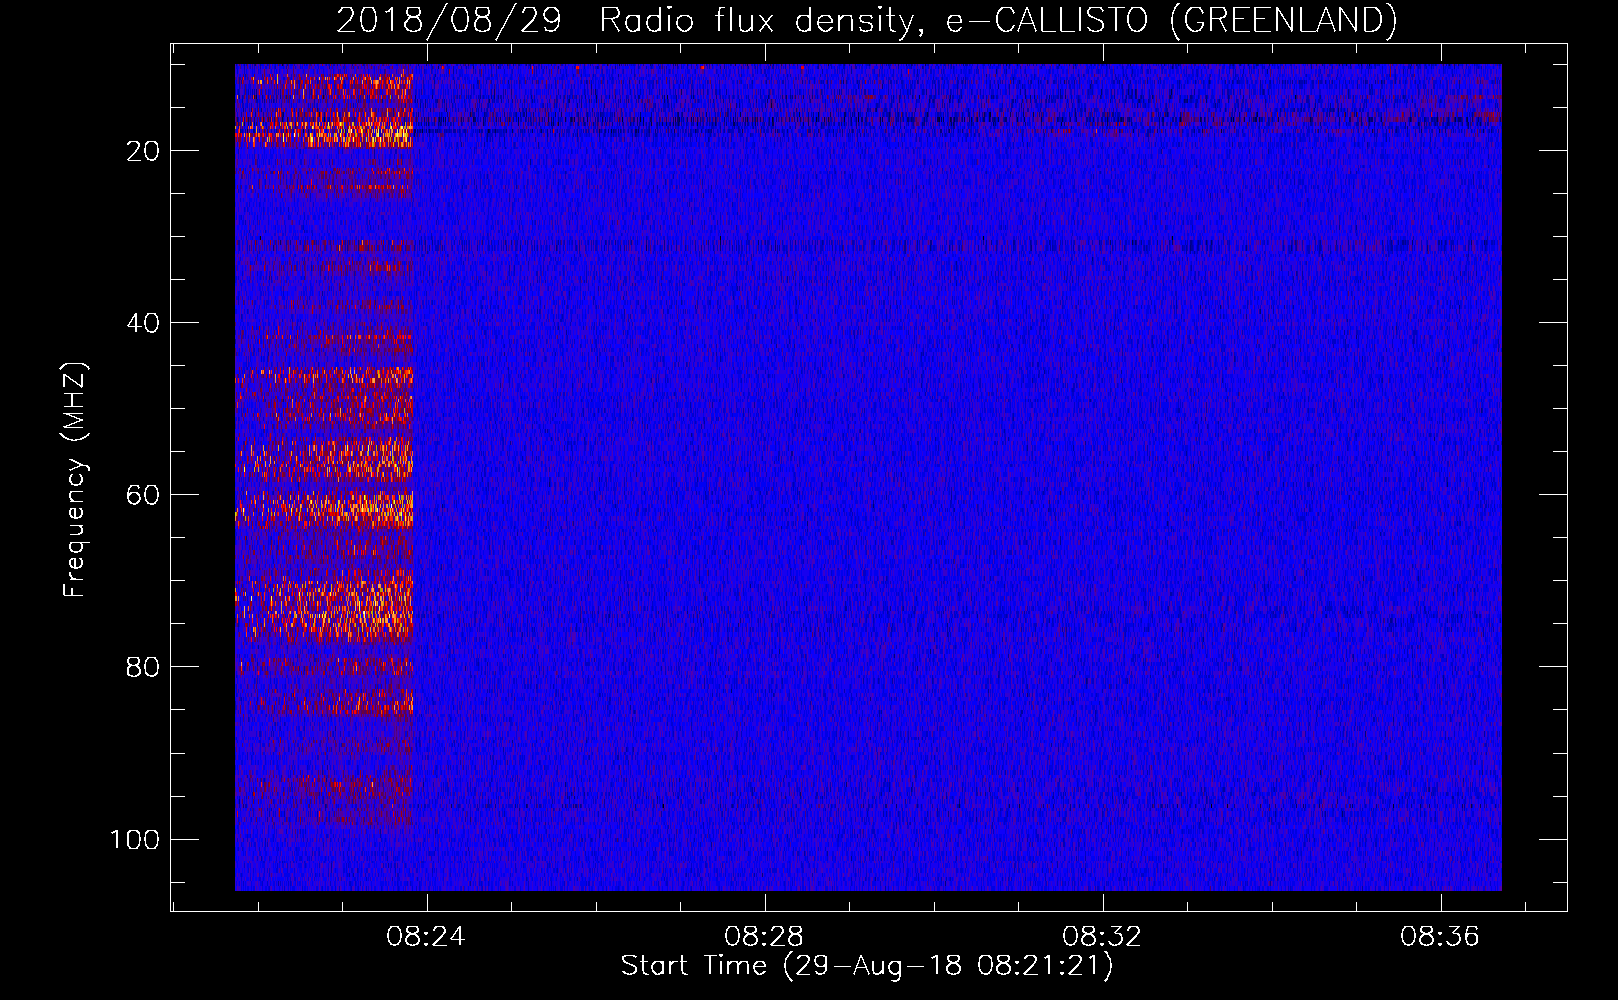Screen dimensions: 1618x1000
Task: Click the plot title "Radio flux density, e-CALLISTO (GREENLAND)"
Action: pos(998,20)
